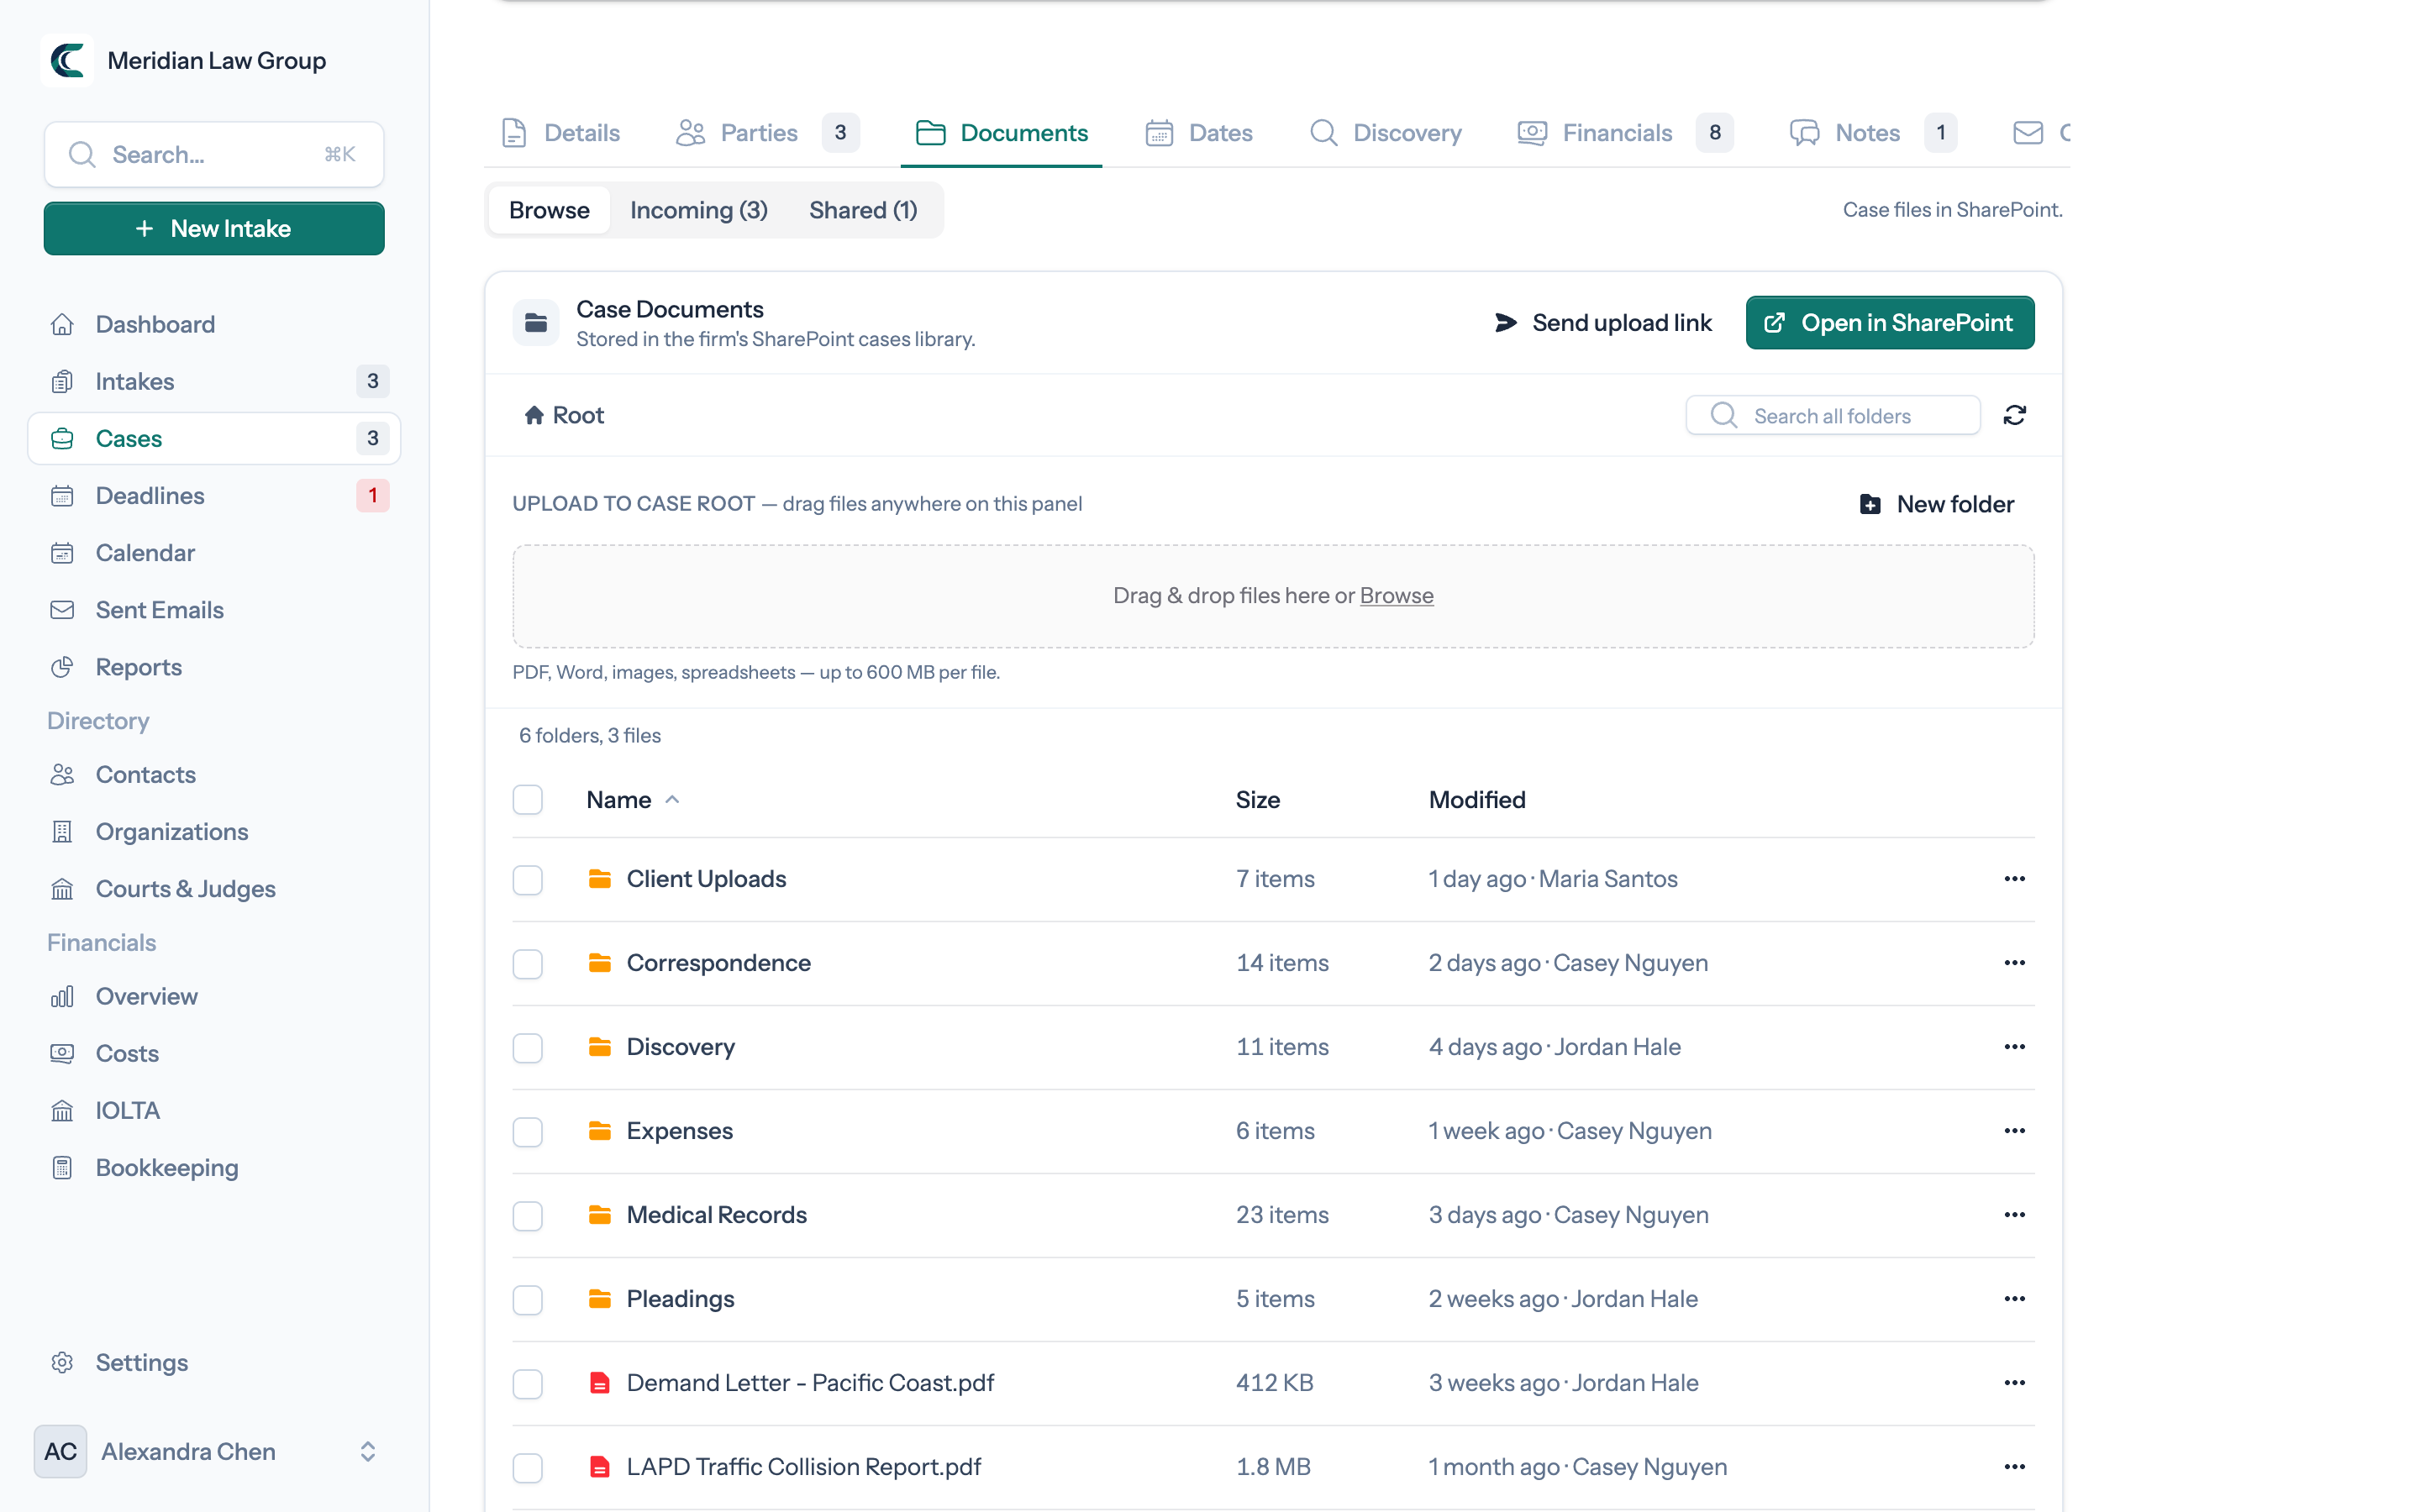Open Costs in the Financials section
The height and width of the screenshot is (1512, 2420).
(214, 1053)
